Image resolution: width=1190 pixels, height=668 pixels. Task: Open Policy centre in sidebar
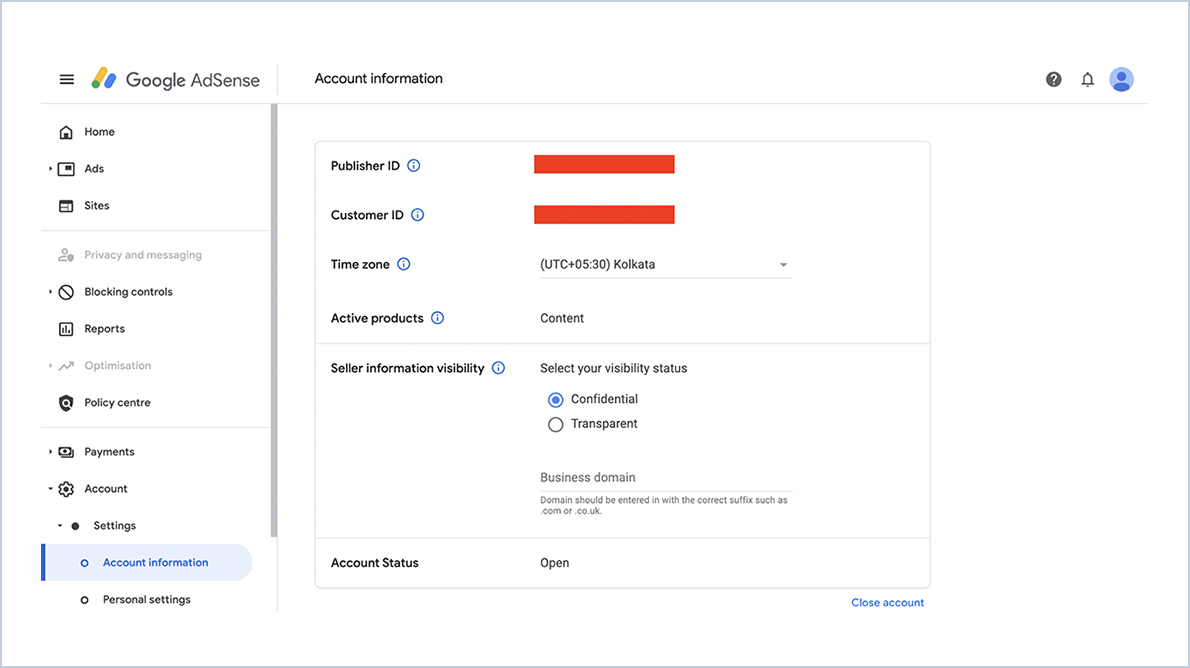pyautogui.click(x=117, y=402)
